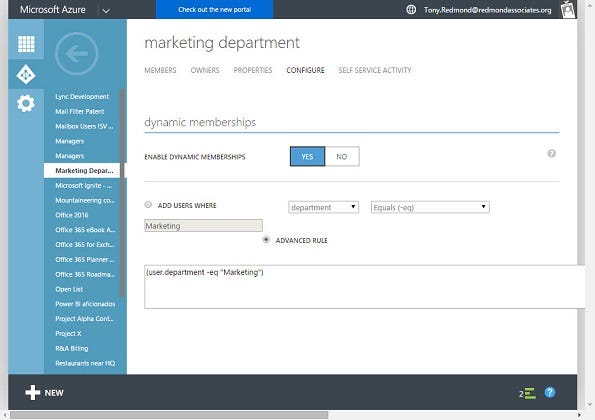595x420 pixels.
Task: Select Project X group
Action: pos(68,333)
